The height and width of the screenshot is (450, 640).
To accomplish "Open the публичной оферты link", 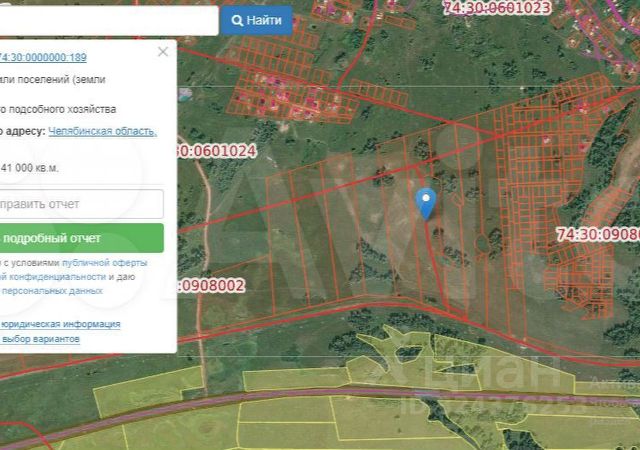I will pyautogui.click(x=104, y=263).
